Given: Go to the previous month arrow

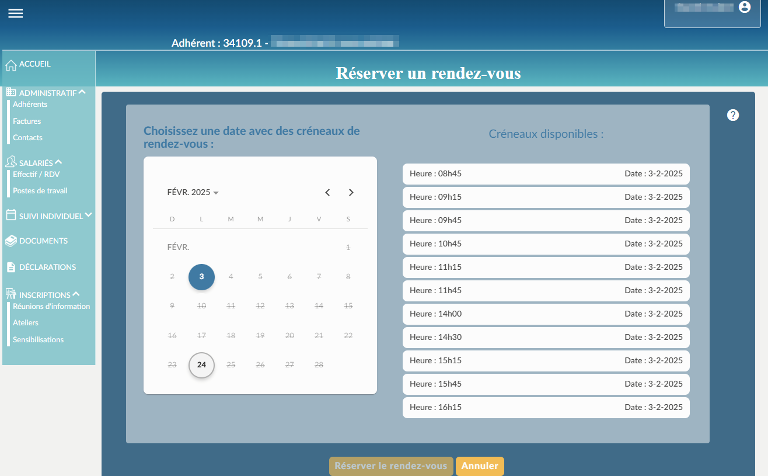Looking at the screenshot, I should pos(327,192).
